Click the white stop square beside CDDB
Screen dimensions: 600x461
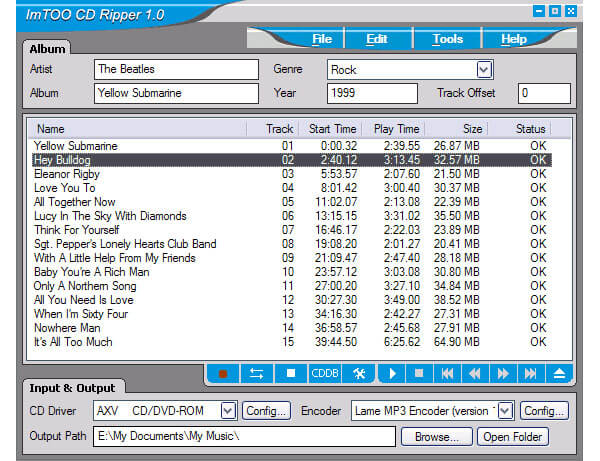pos(291,373)
